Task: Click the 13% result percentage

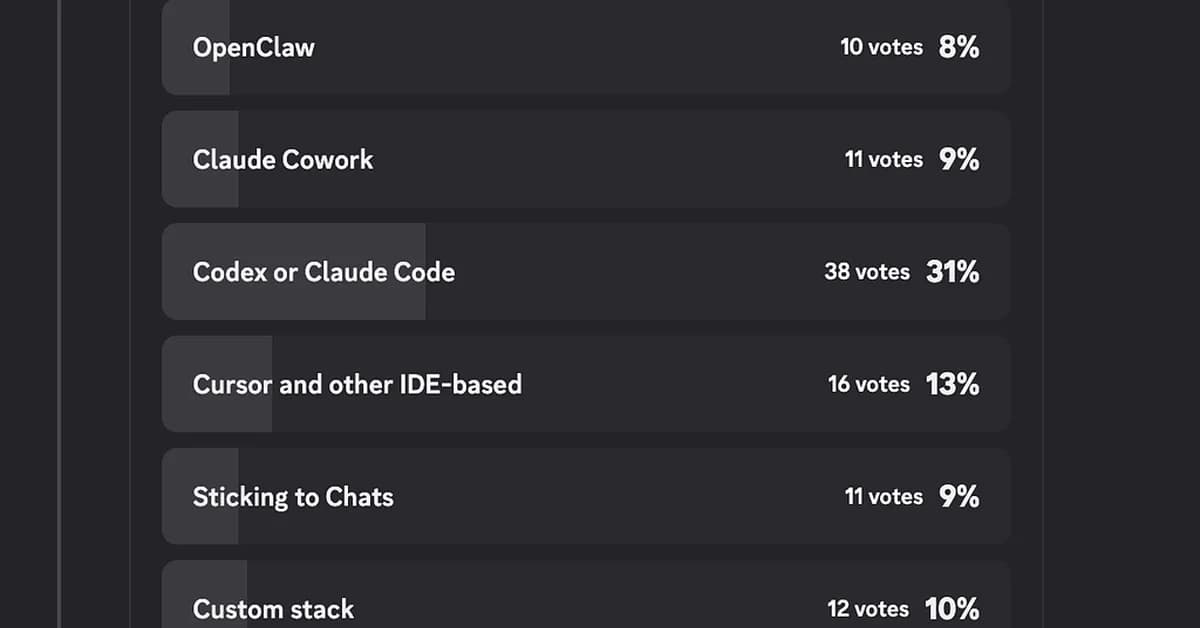Action: [x=952, y=384]
